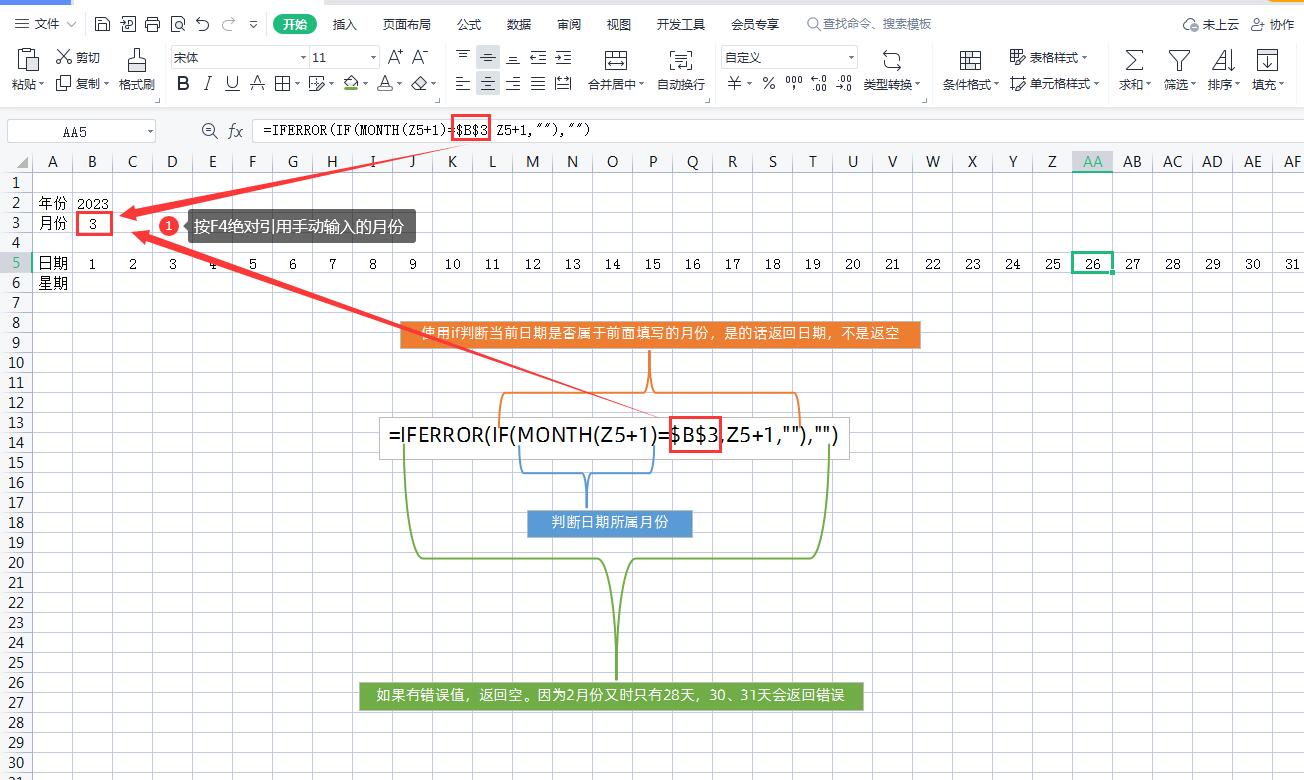This screenshot has width=1304, height=780.
Task: Open the 数据 ribbon tab
Action: [519, 24]
